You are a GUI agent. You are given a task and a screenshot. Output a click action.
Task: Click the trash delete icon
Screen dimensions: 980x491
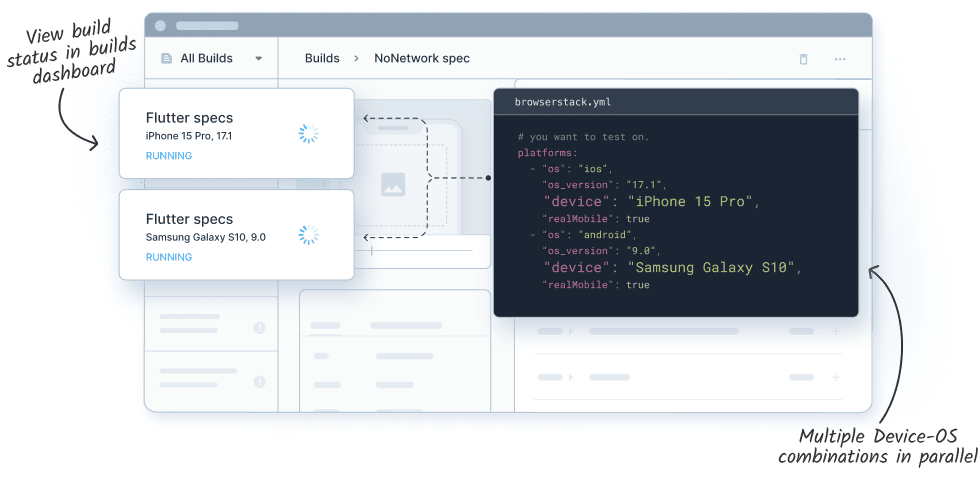(x=803, y=59)
